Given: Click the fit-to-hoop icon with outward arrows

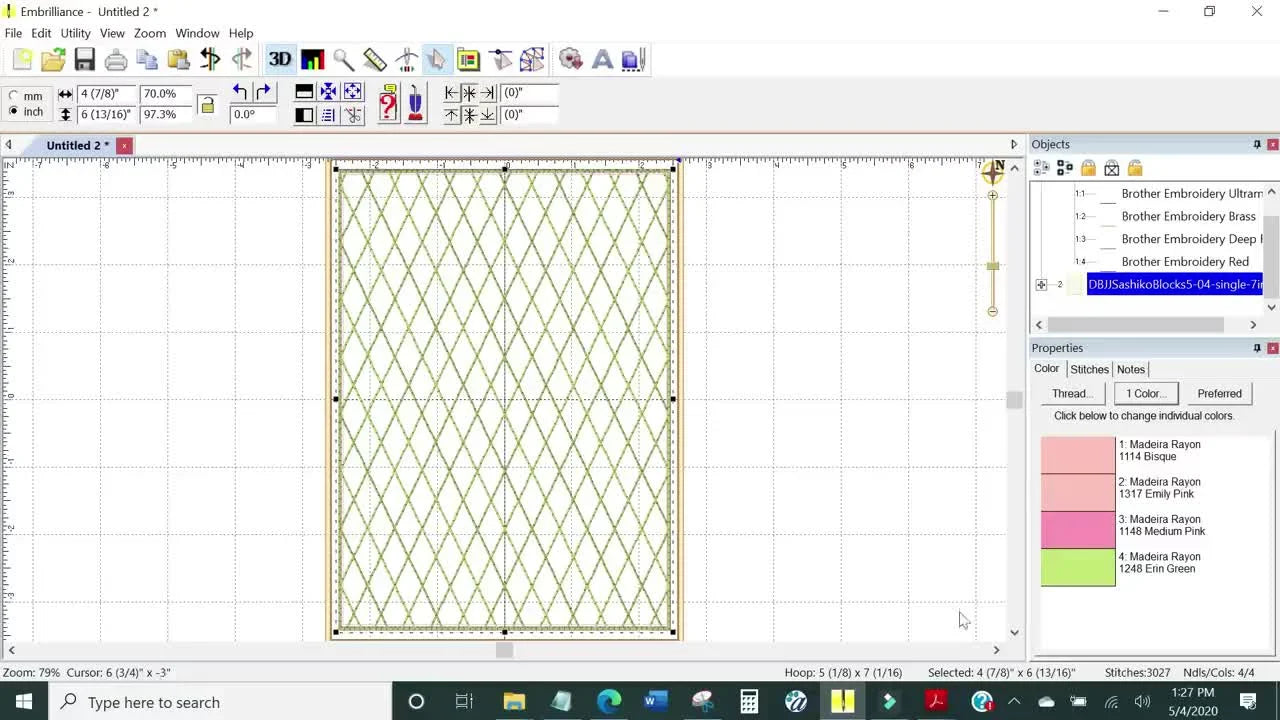Looking at the screenshot, I should pos(352,92).
